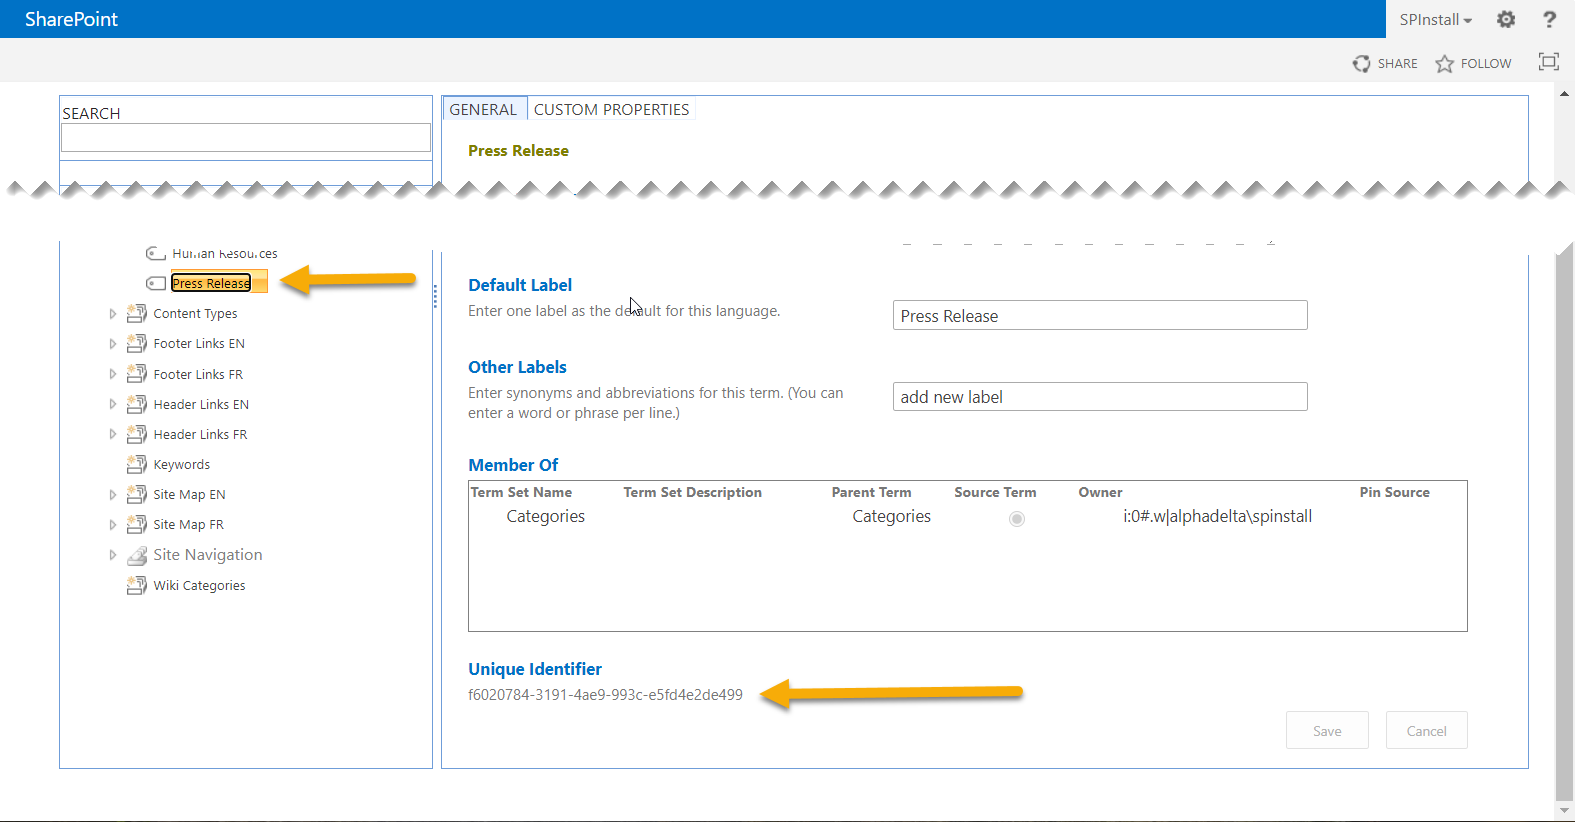Toggle the focus on content icon

coord(1548,62)
